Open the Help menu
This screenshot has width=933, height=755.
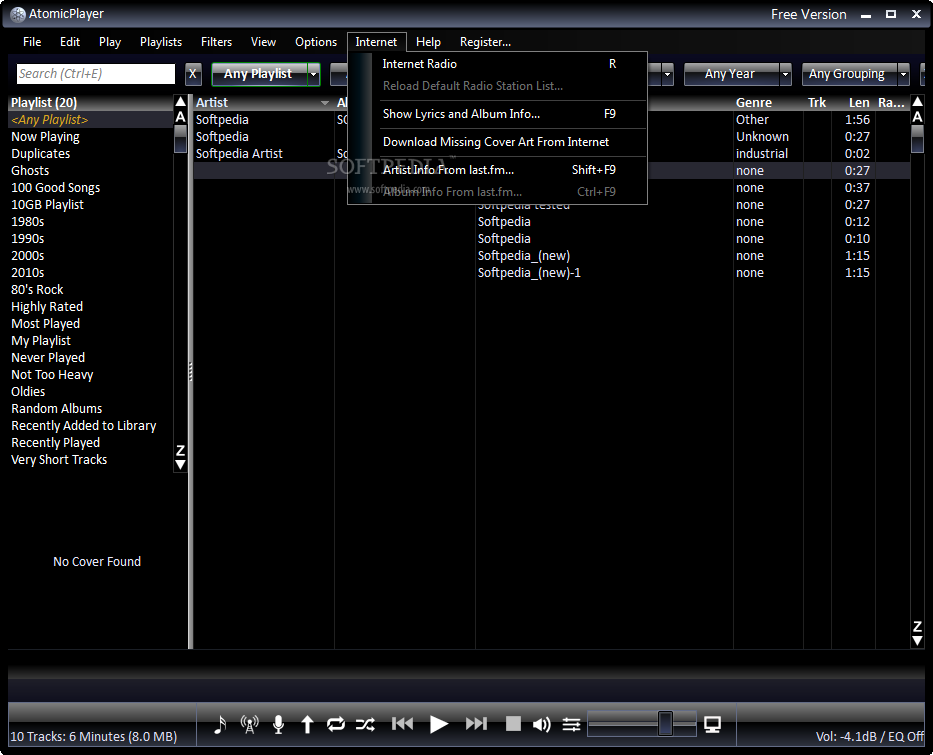point(428,42)
